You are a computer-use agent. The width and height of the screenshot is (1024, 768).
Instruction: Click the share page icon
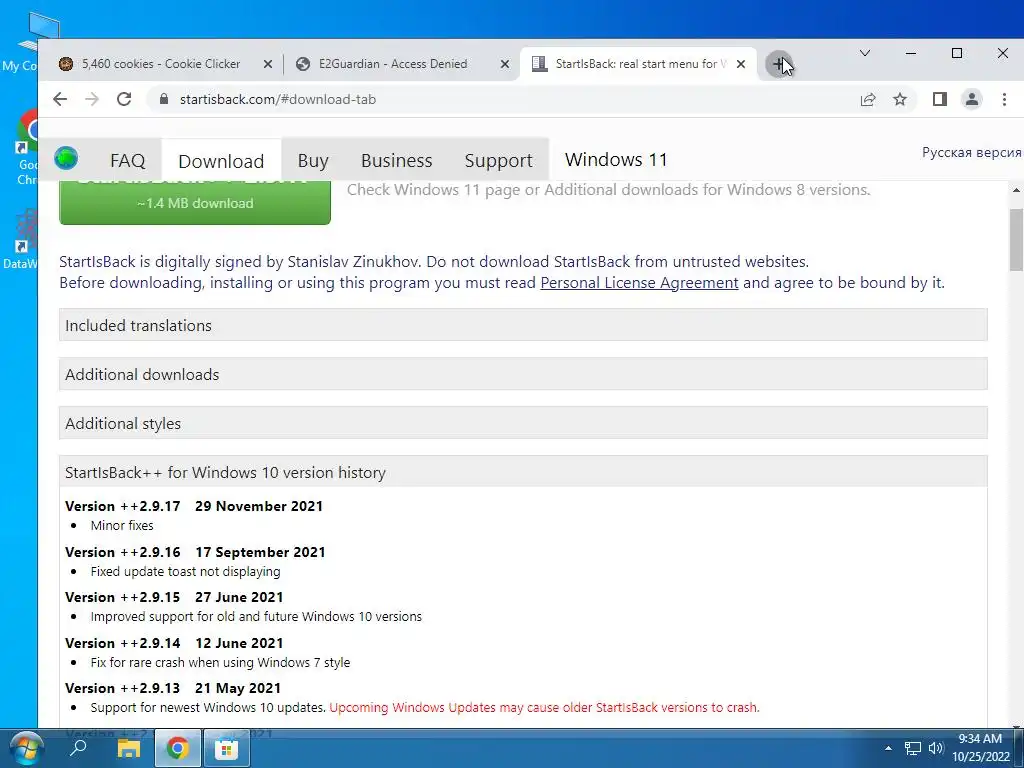click(x=868, y=99)
